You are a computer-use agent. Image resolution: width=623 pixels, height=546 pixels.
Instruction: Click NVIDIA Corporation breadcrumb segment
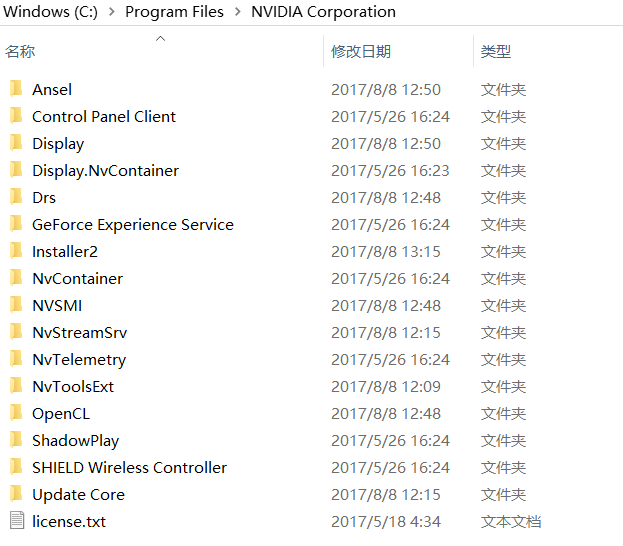[323, 12]
